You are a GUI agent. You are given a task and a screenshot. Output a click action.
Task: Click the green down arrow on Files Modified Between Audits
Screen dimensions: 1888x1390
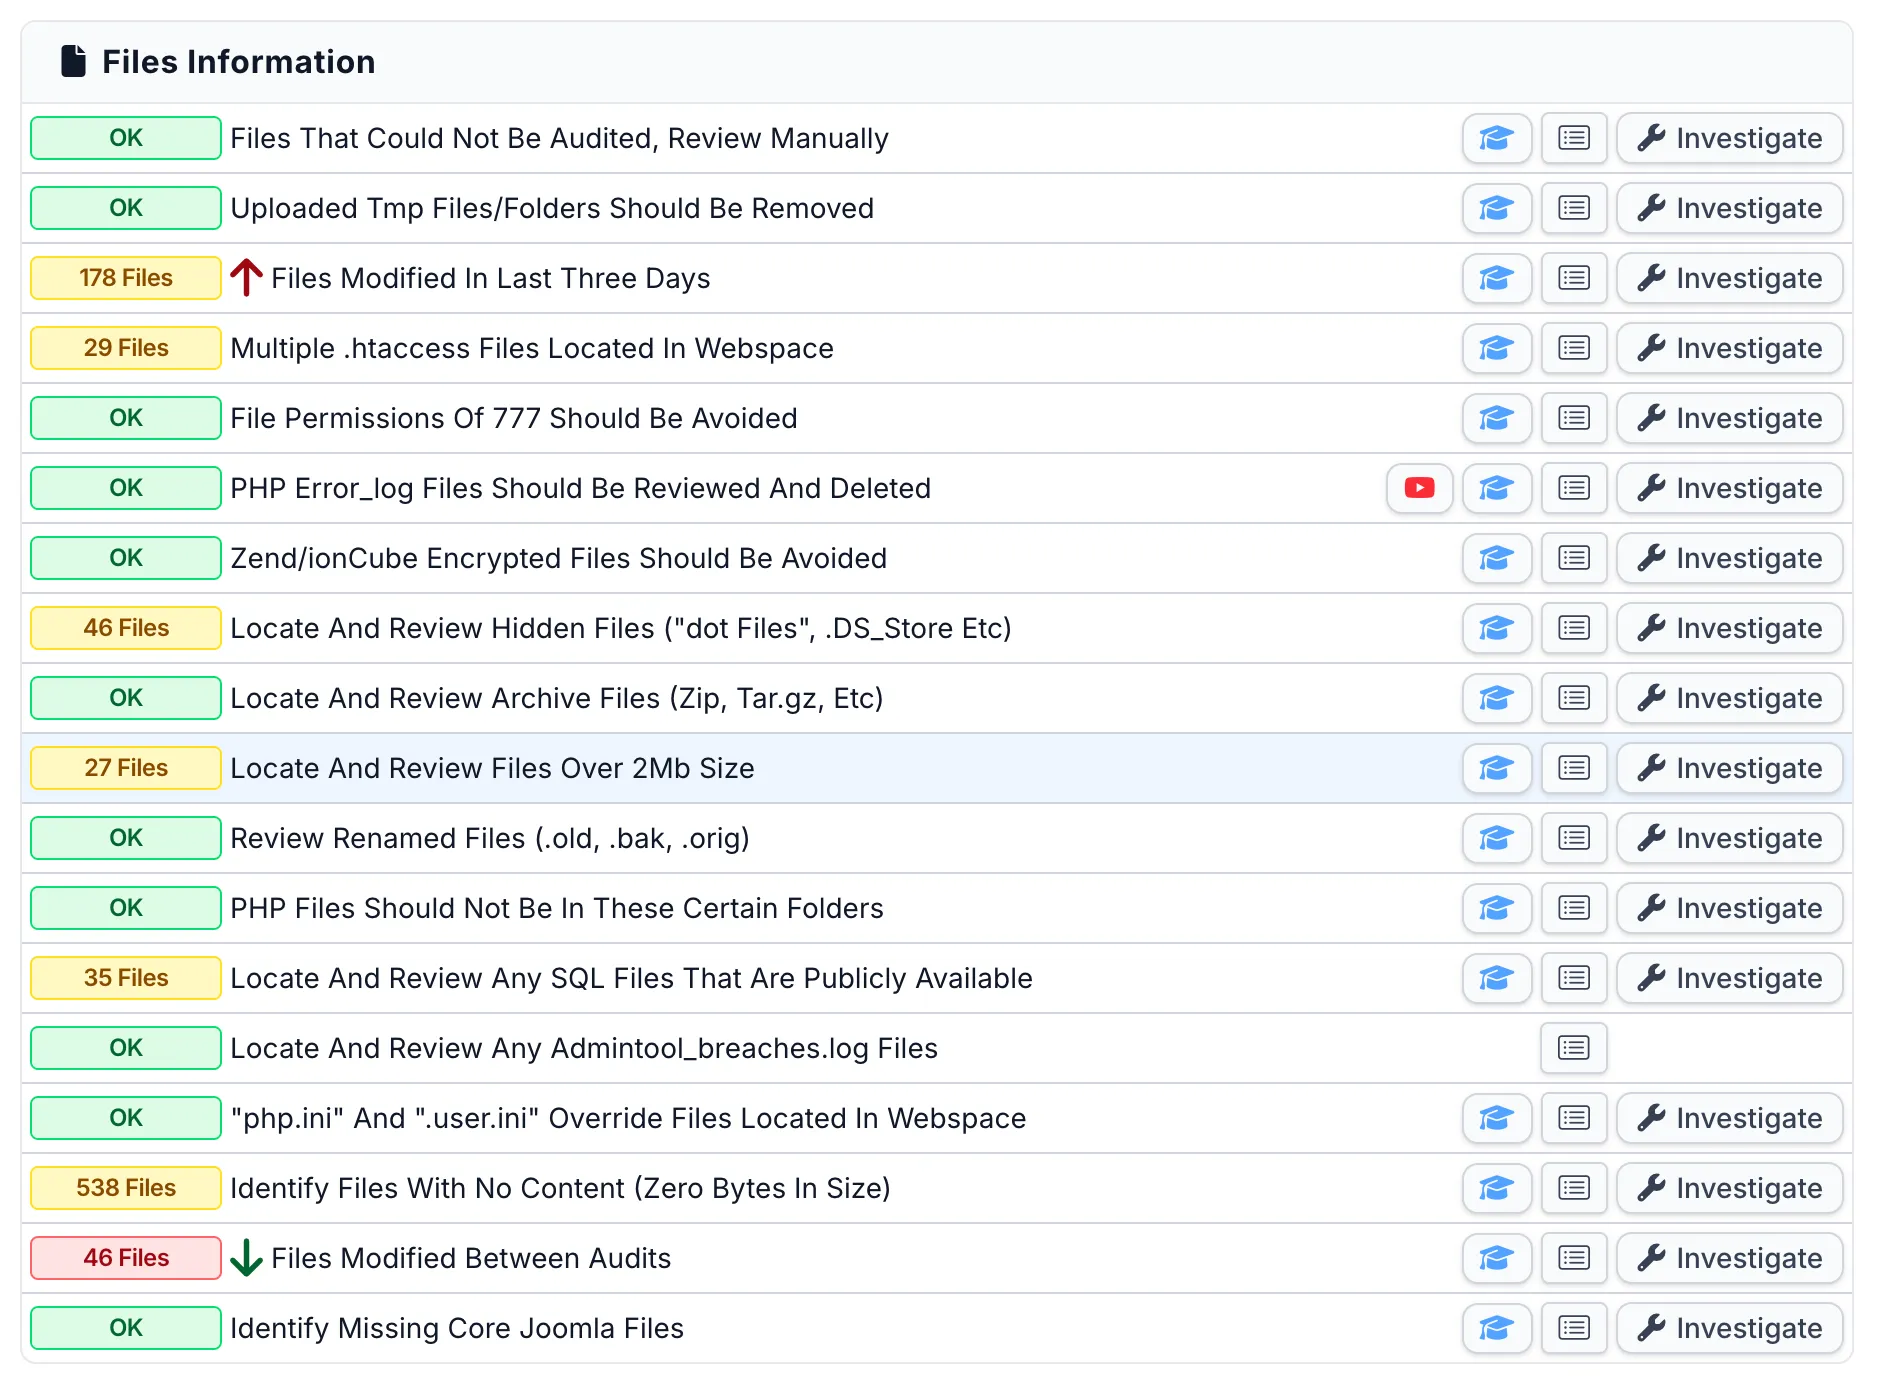click(x=245, y=1258)
